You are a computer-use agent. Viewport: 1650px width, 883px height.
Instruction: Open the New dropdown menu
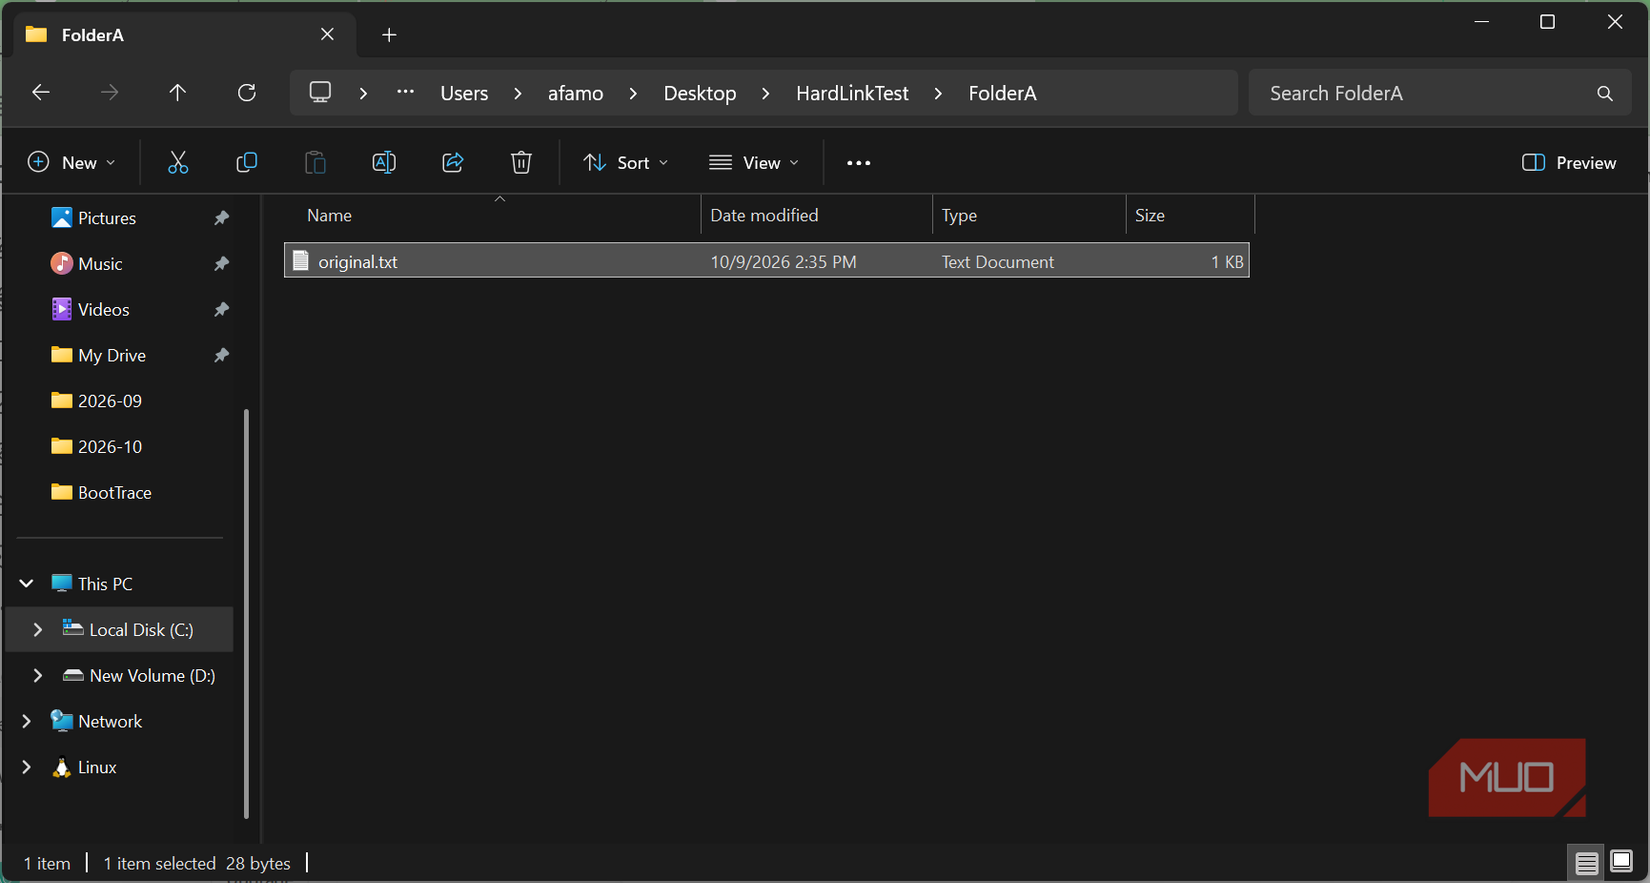(x=71, y=163)
